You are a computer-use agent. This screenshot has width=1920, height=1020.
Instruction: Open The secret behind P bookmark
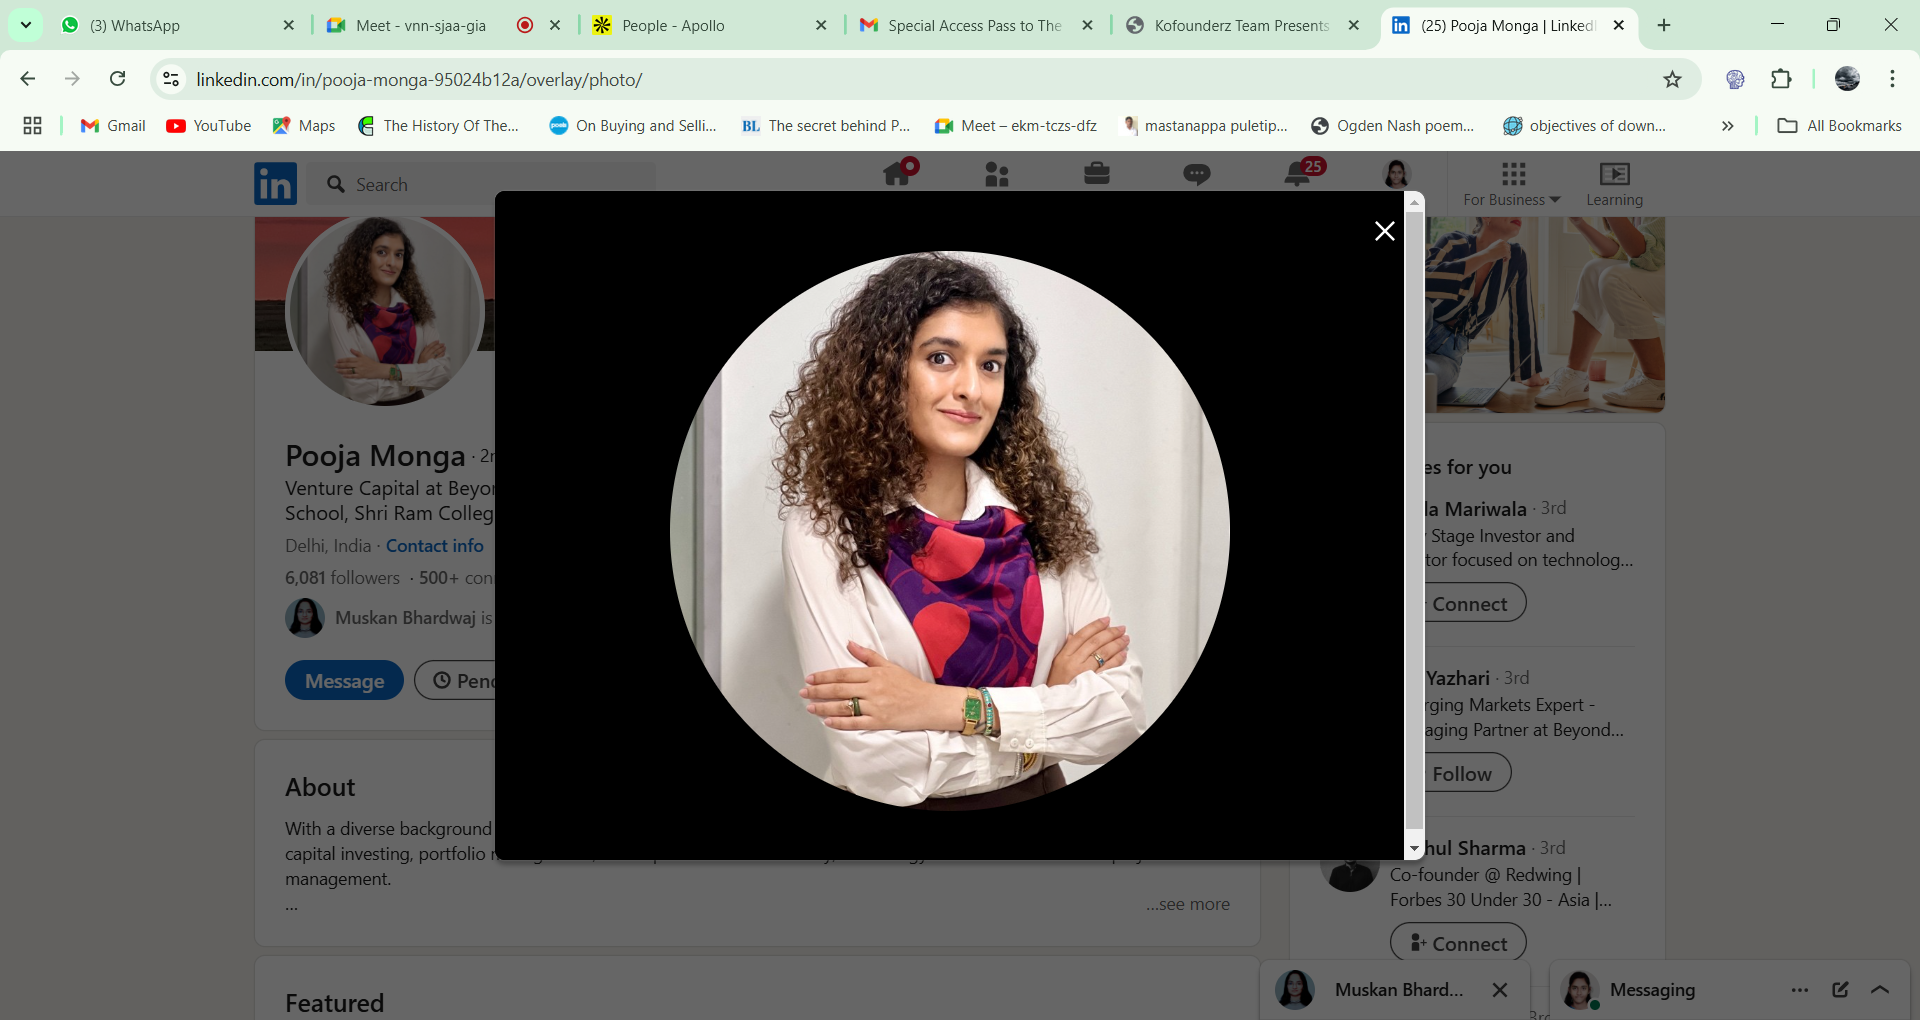click(826, 126)
